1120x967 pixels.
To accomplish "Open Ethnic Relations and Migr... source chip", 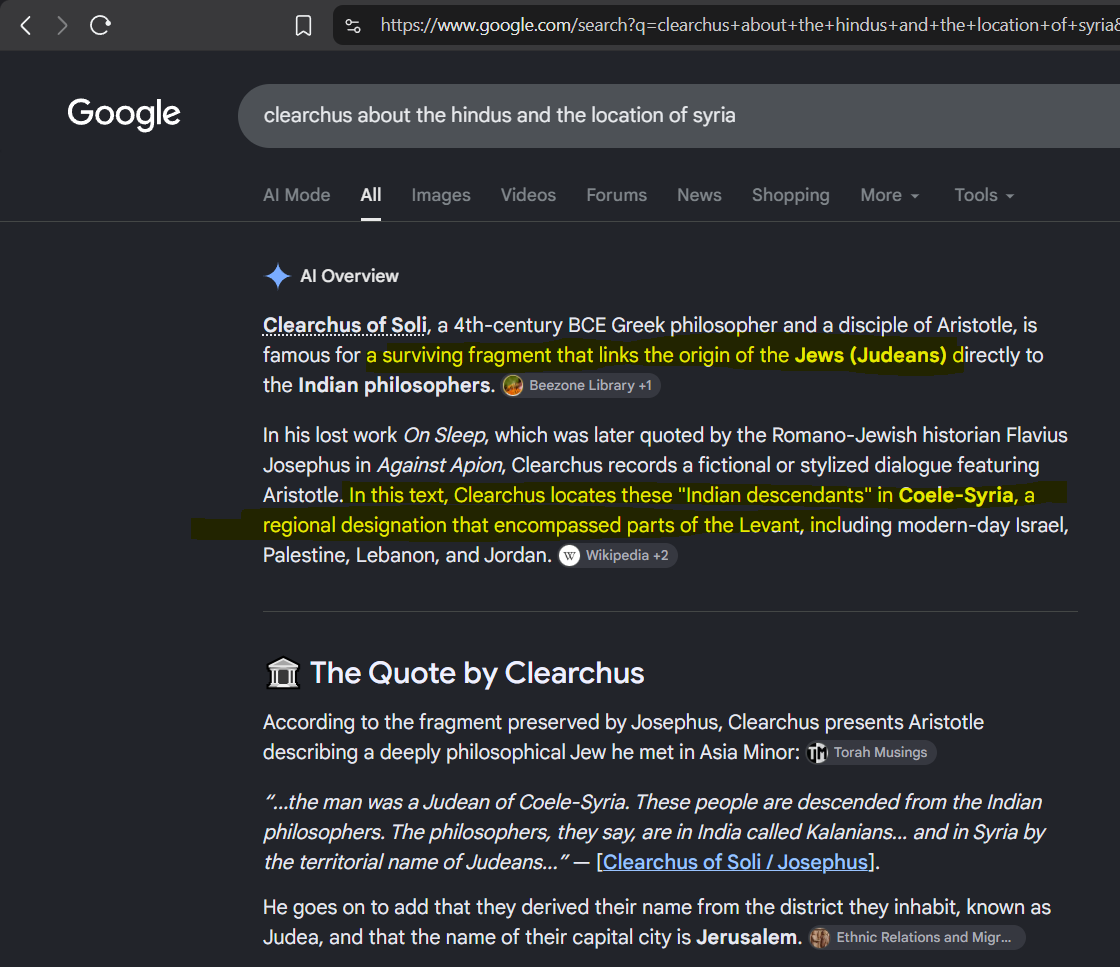I will (x=916, y=937).
